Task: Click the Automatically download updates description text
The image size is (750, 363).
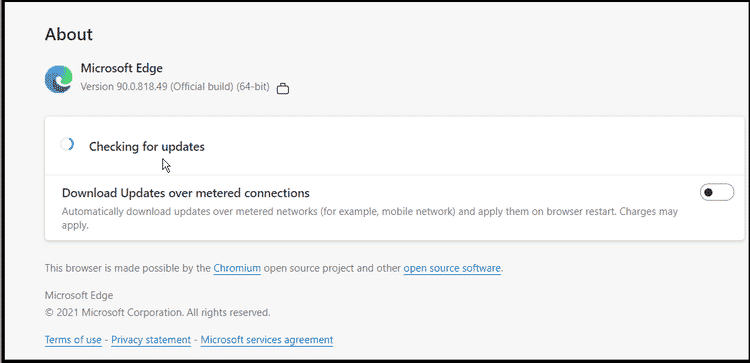Action: (370, 218)
